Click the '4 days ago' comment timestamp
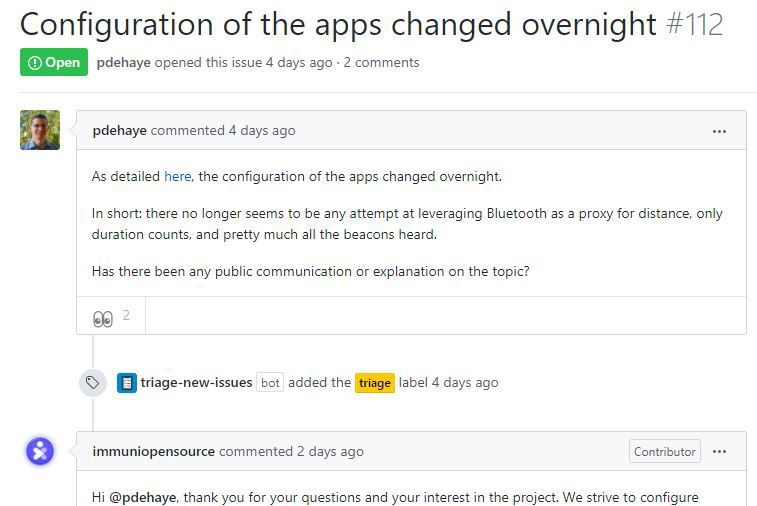 coord(262,131)
